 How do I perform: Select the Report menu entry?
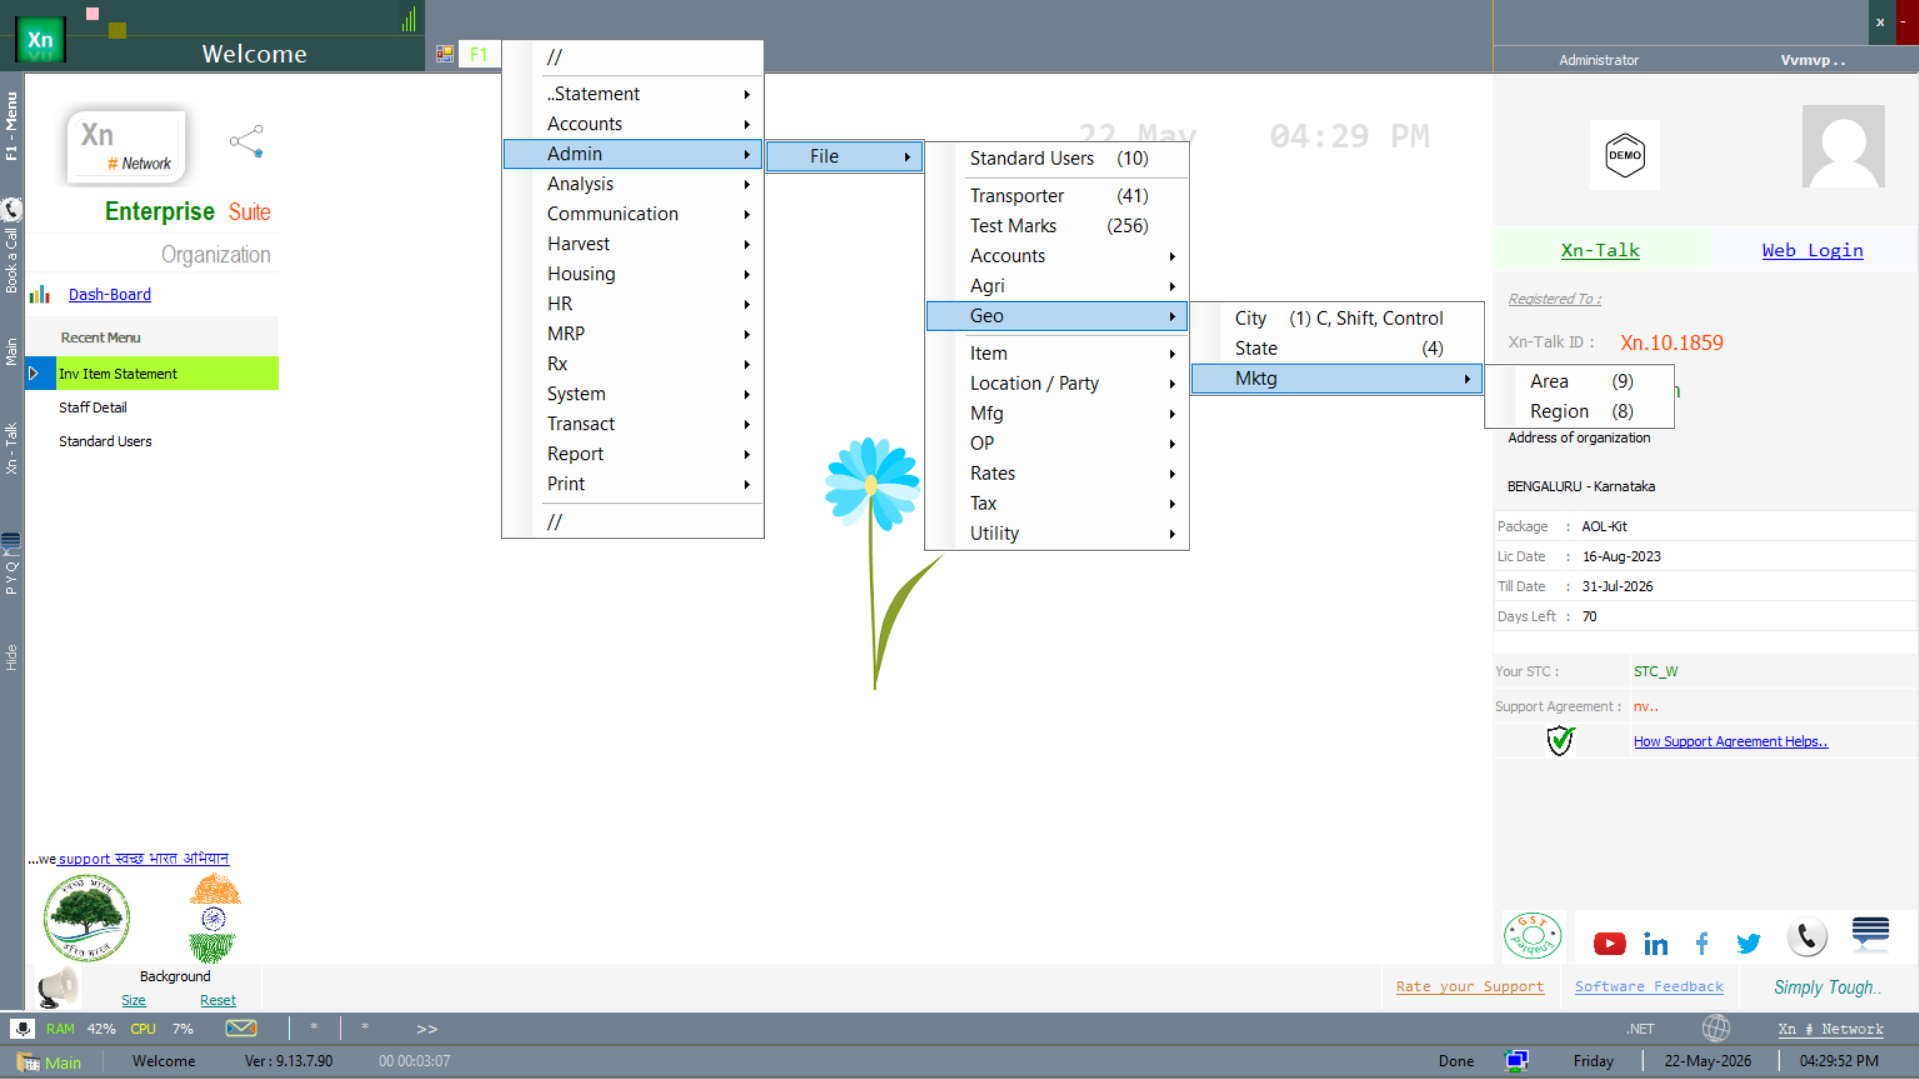coord(633,454)
